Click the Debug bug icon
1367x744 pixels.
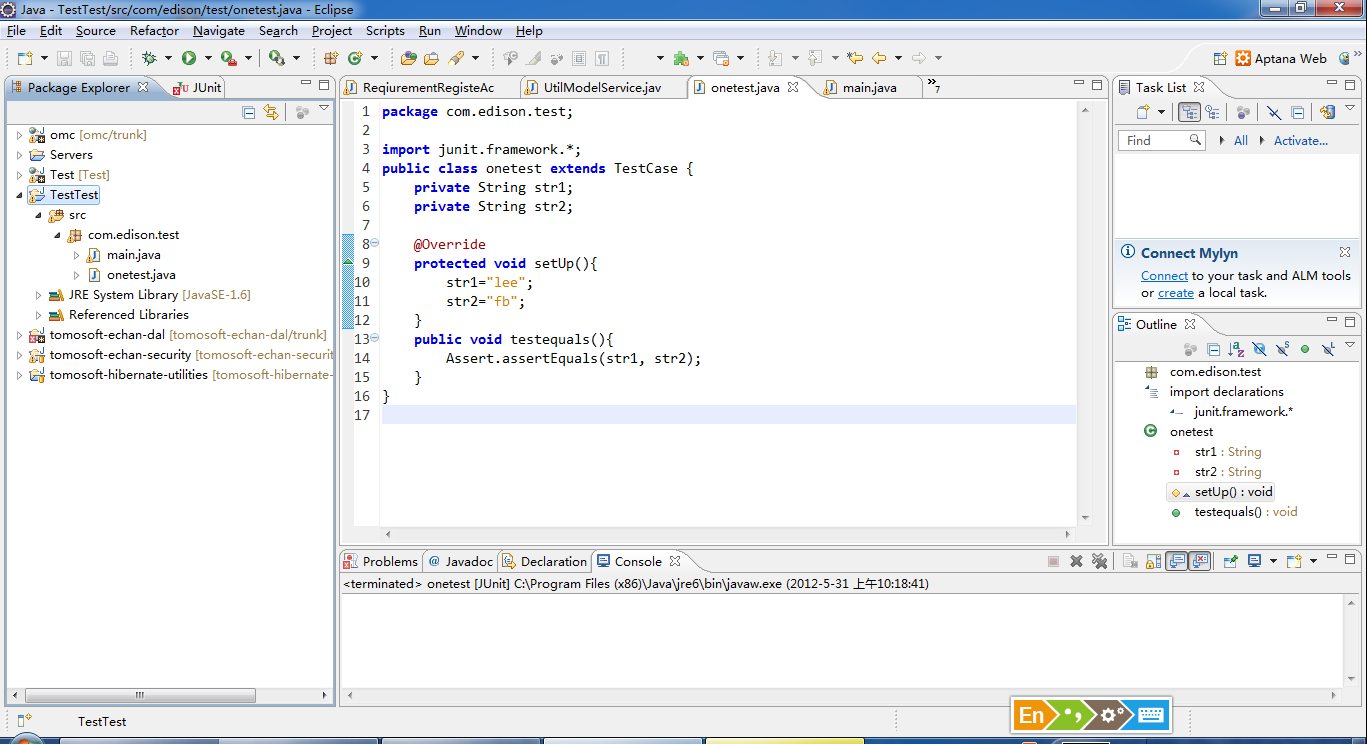(x=149, y=58)
